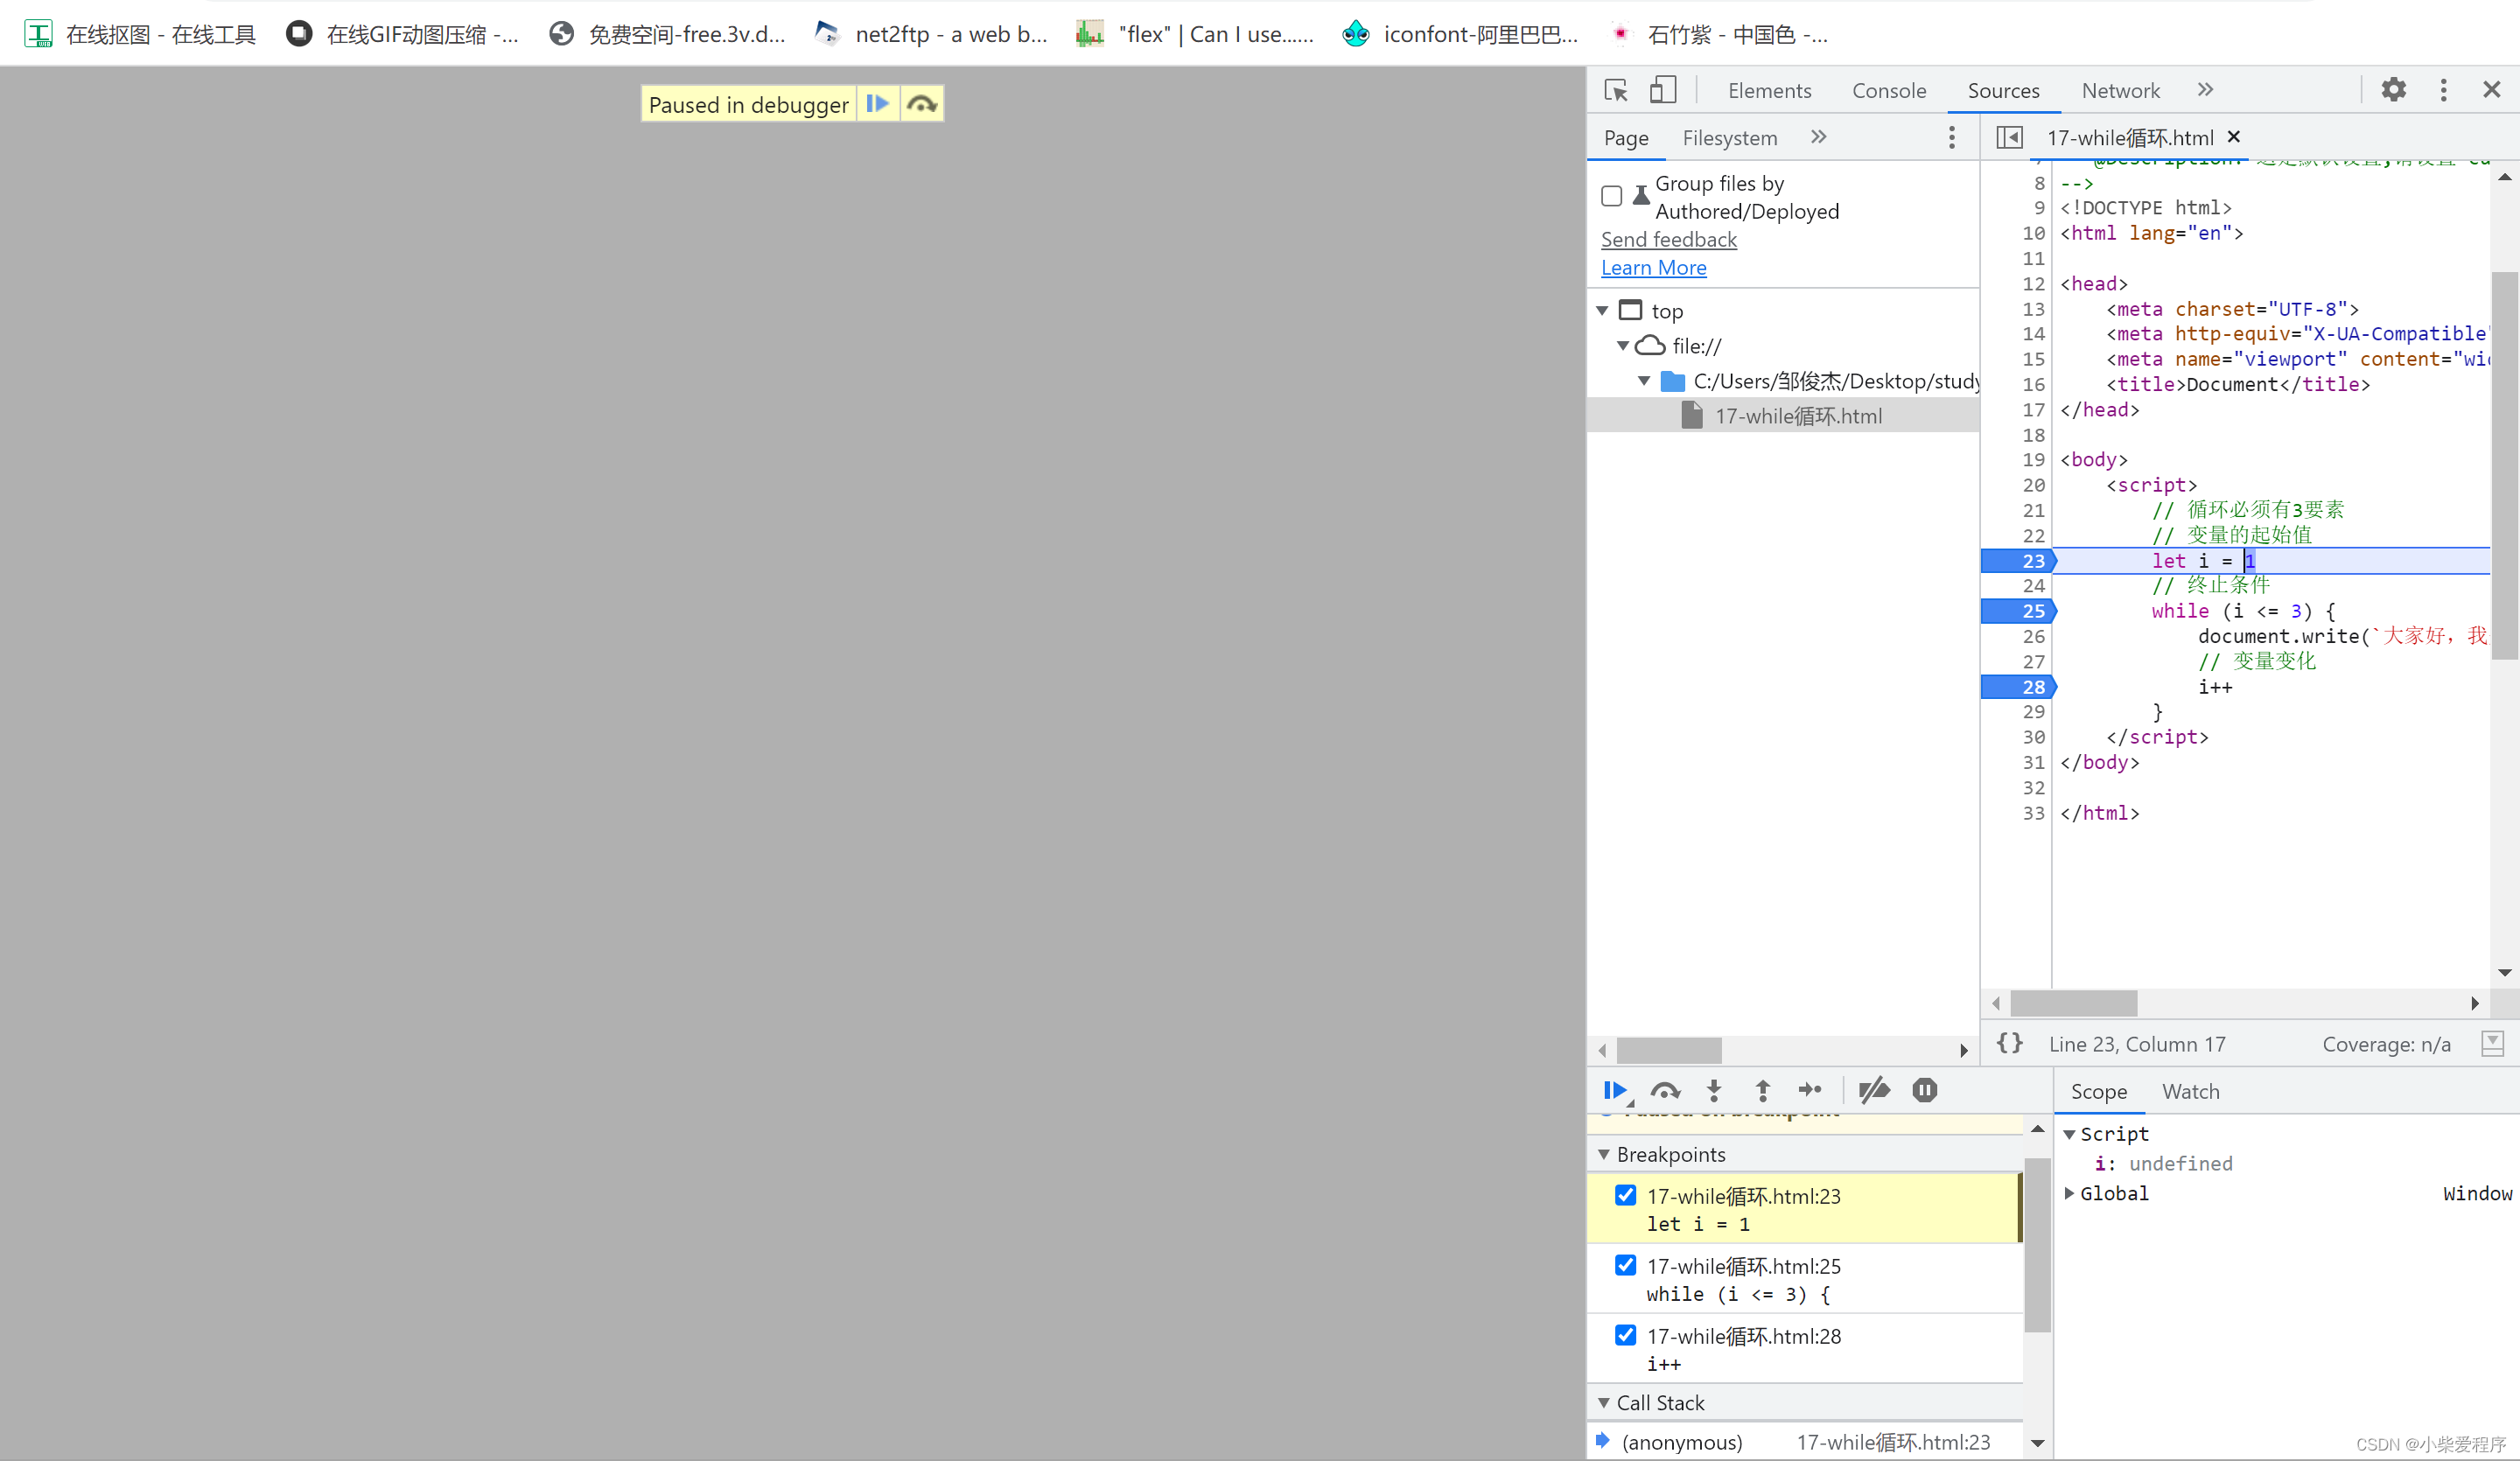
Task: Open DevTools settings gear
Action: coord(2394,90)
